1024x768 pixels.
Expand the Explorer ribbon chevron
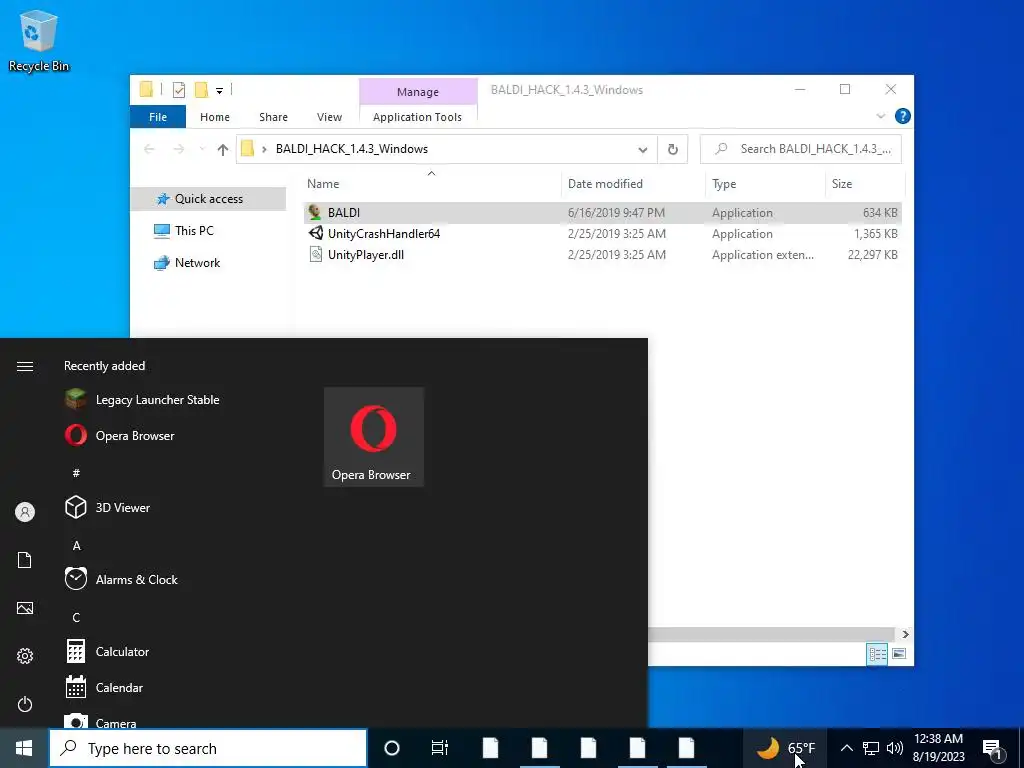[x=880, y=116]
